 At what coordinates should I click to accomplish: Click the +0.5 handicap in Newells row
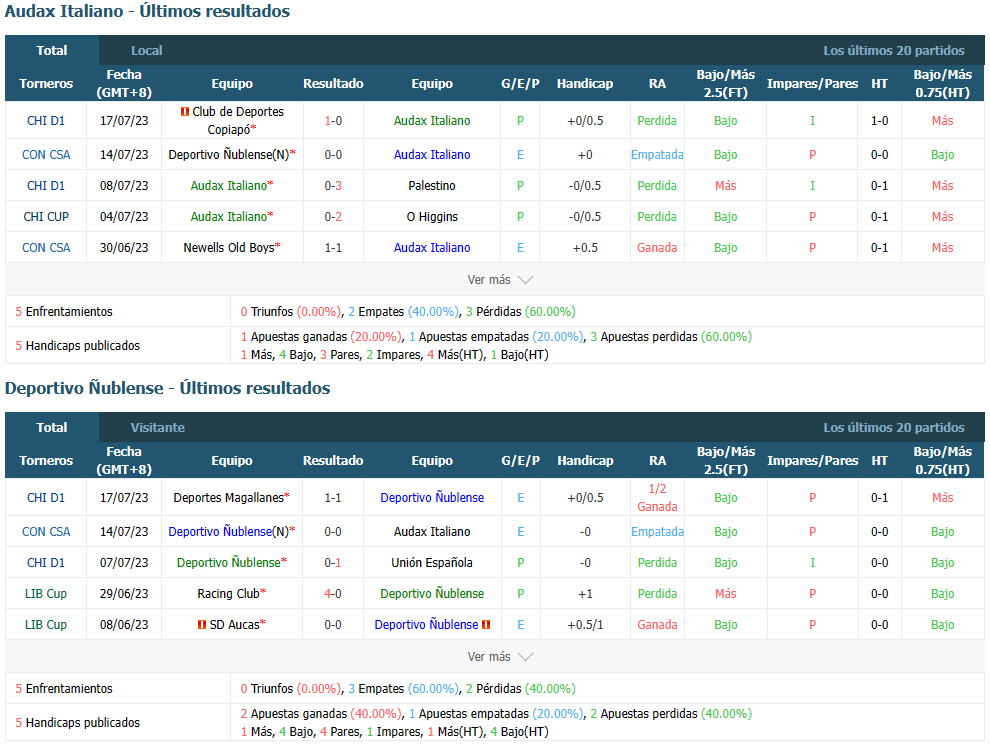[x=585, y=248]
